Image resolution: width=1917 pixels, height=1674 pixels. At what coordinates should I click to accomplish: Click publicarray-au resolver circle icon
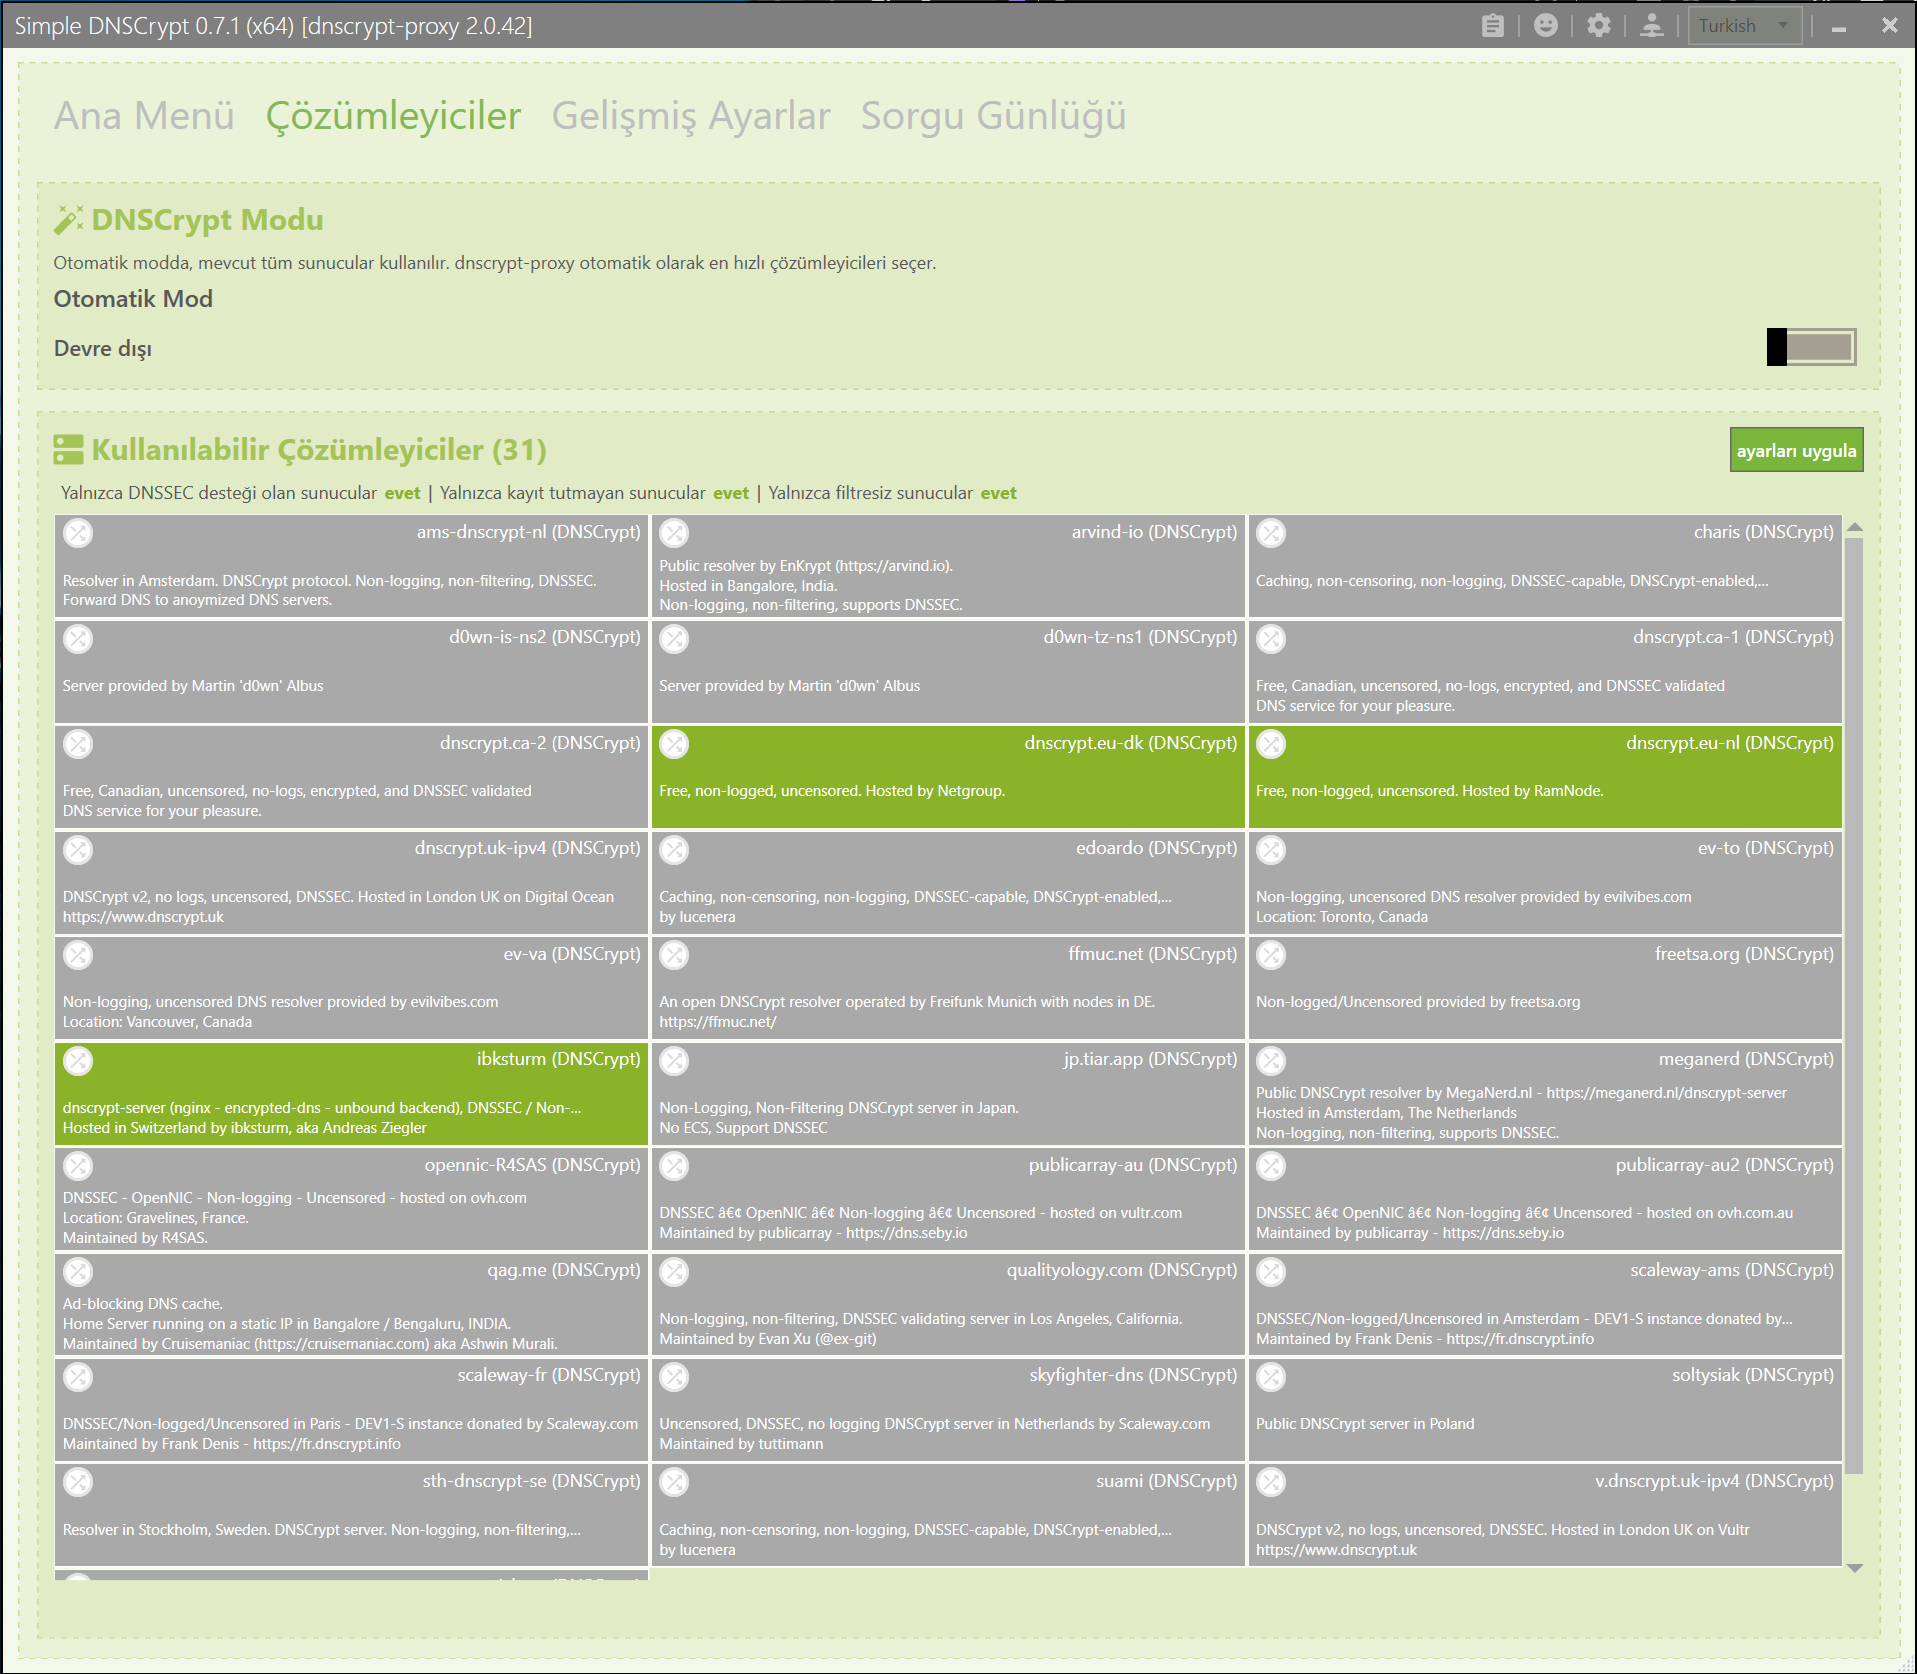point(674,1166)
